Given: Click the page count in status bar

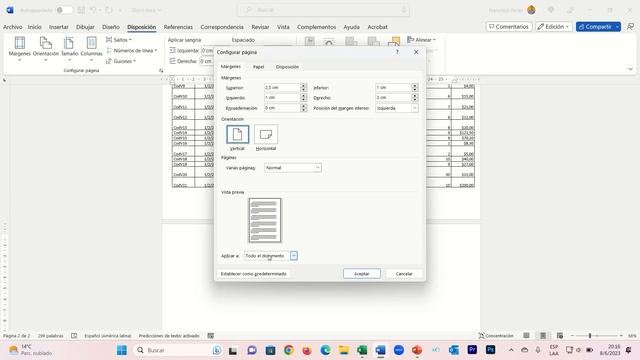Looking at the screenshot, I should 16,336.
